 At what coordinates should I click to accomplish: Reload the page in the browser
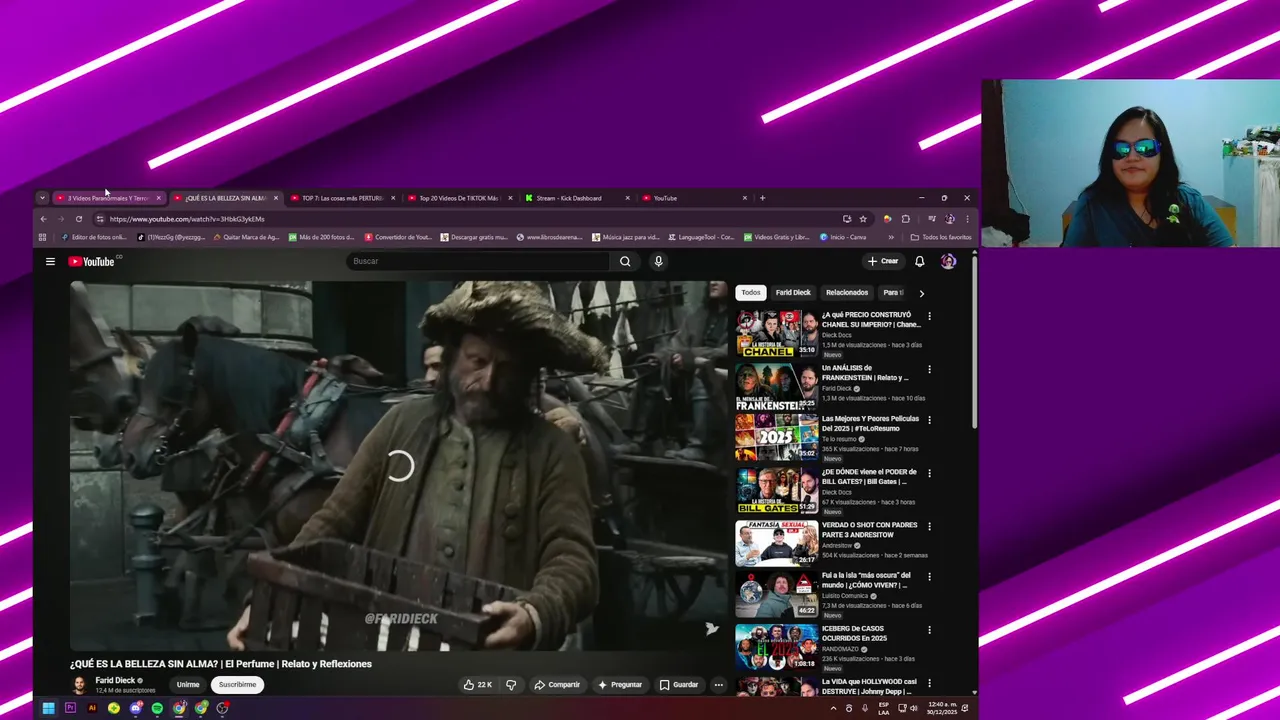(79, 219)
